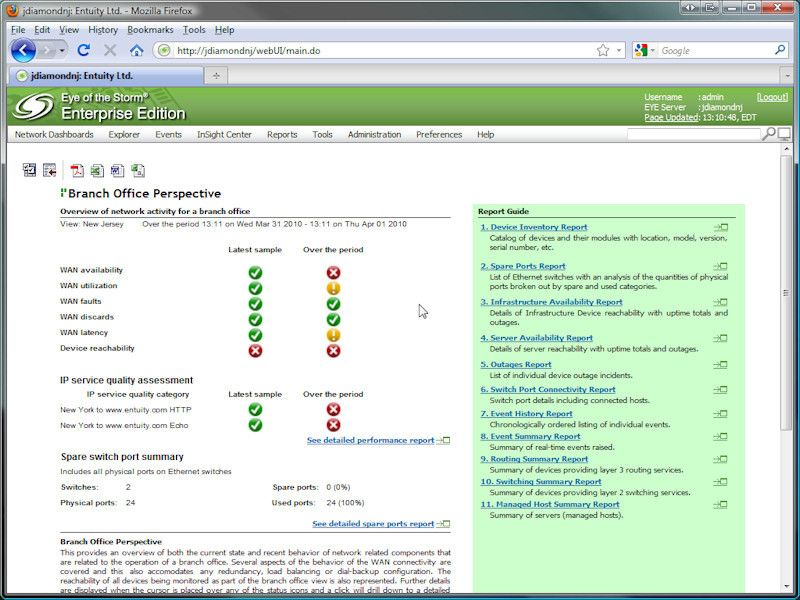Image resolution: width=800 pixels, height=600 pixels.
Task: Open the Server Availability Report link
Action: 536,338
